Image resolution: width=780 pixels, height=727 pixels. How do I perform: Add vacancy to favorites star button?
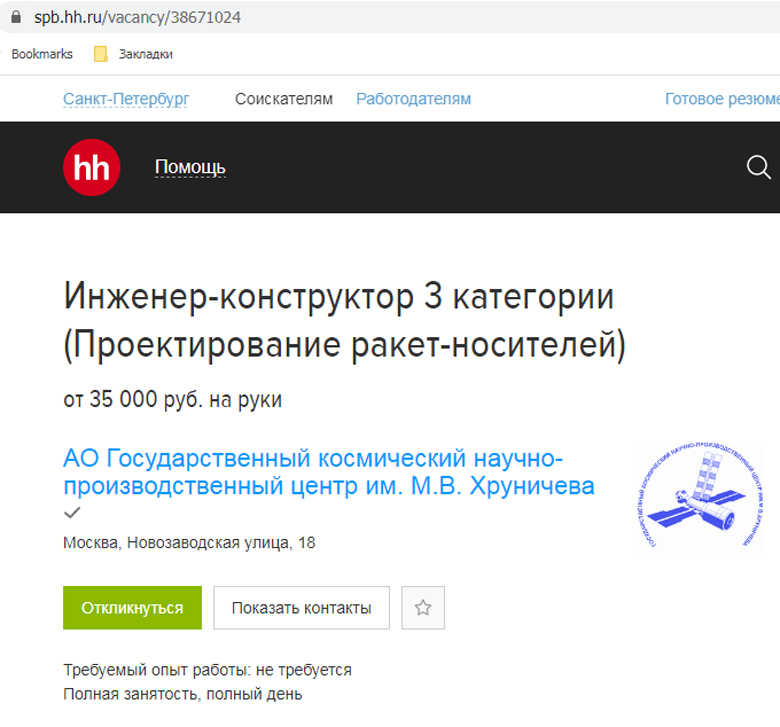coord(423,608)
